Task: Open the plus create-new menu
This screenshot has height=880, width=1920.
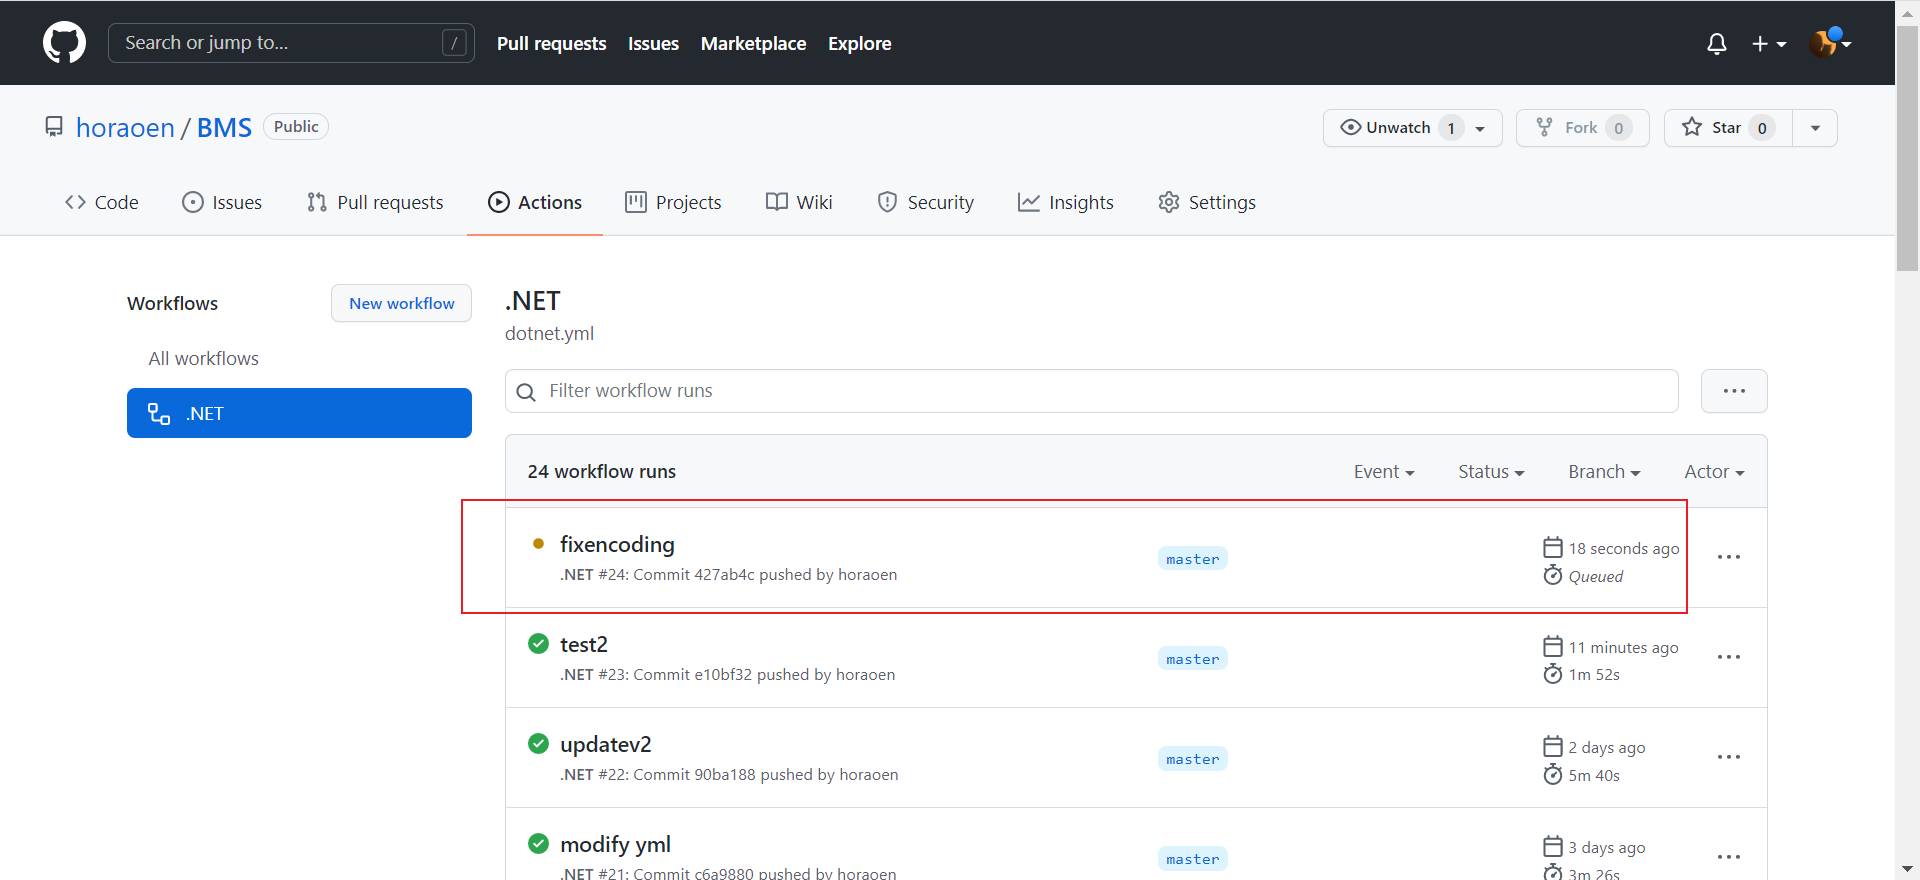Action: pos(1769,44)
